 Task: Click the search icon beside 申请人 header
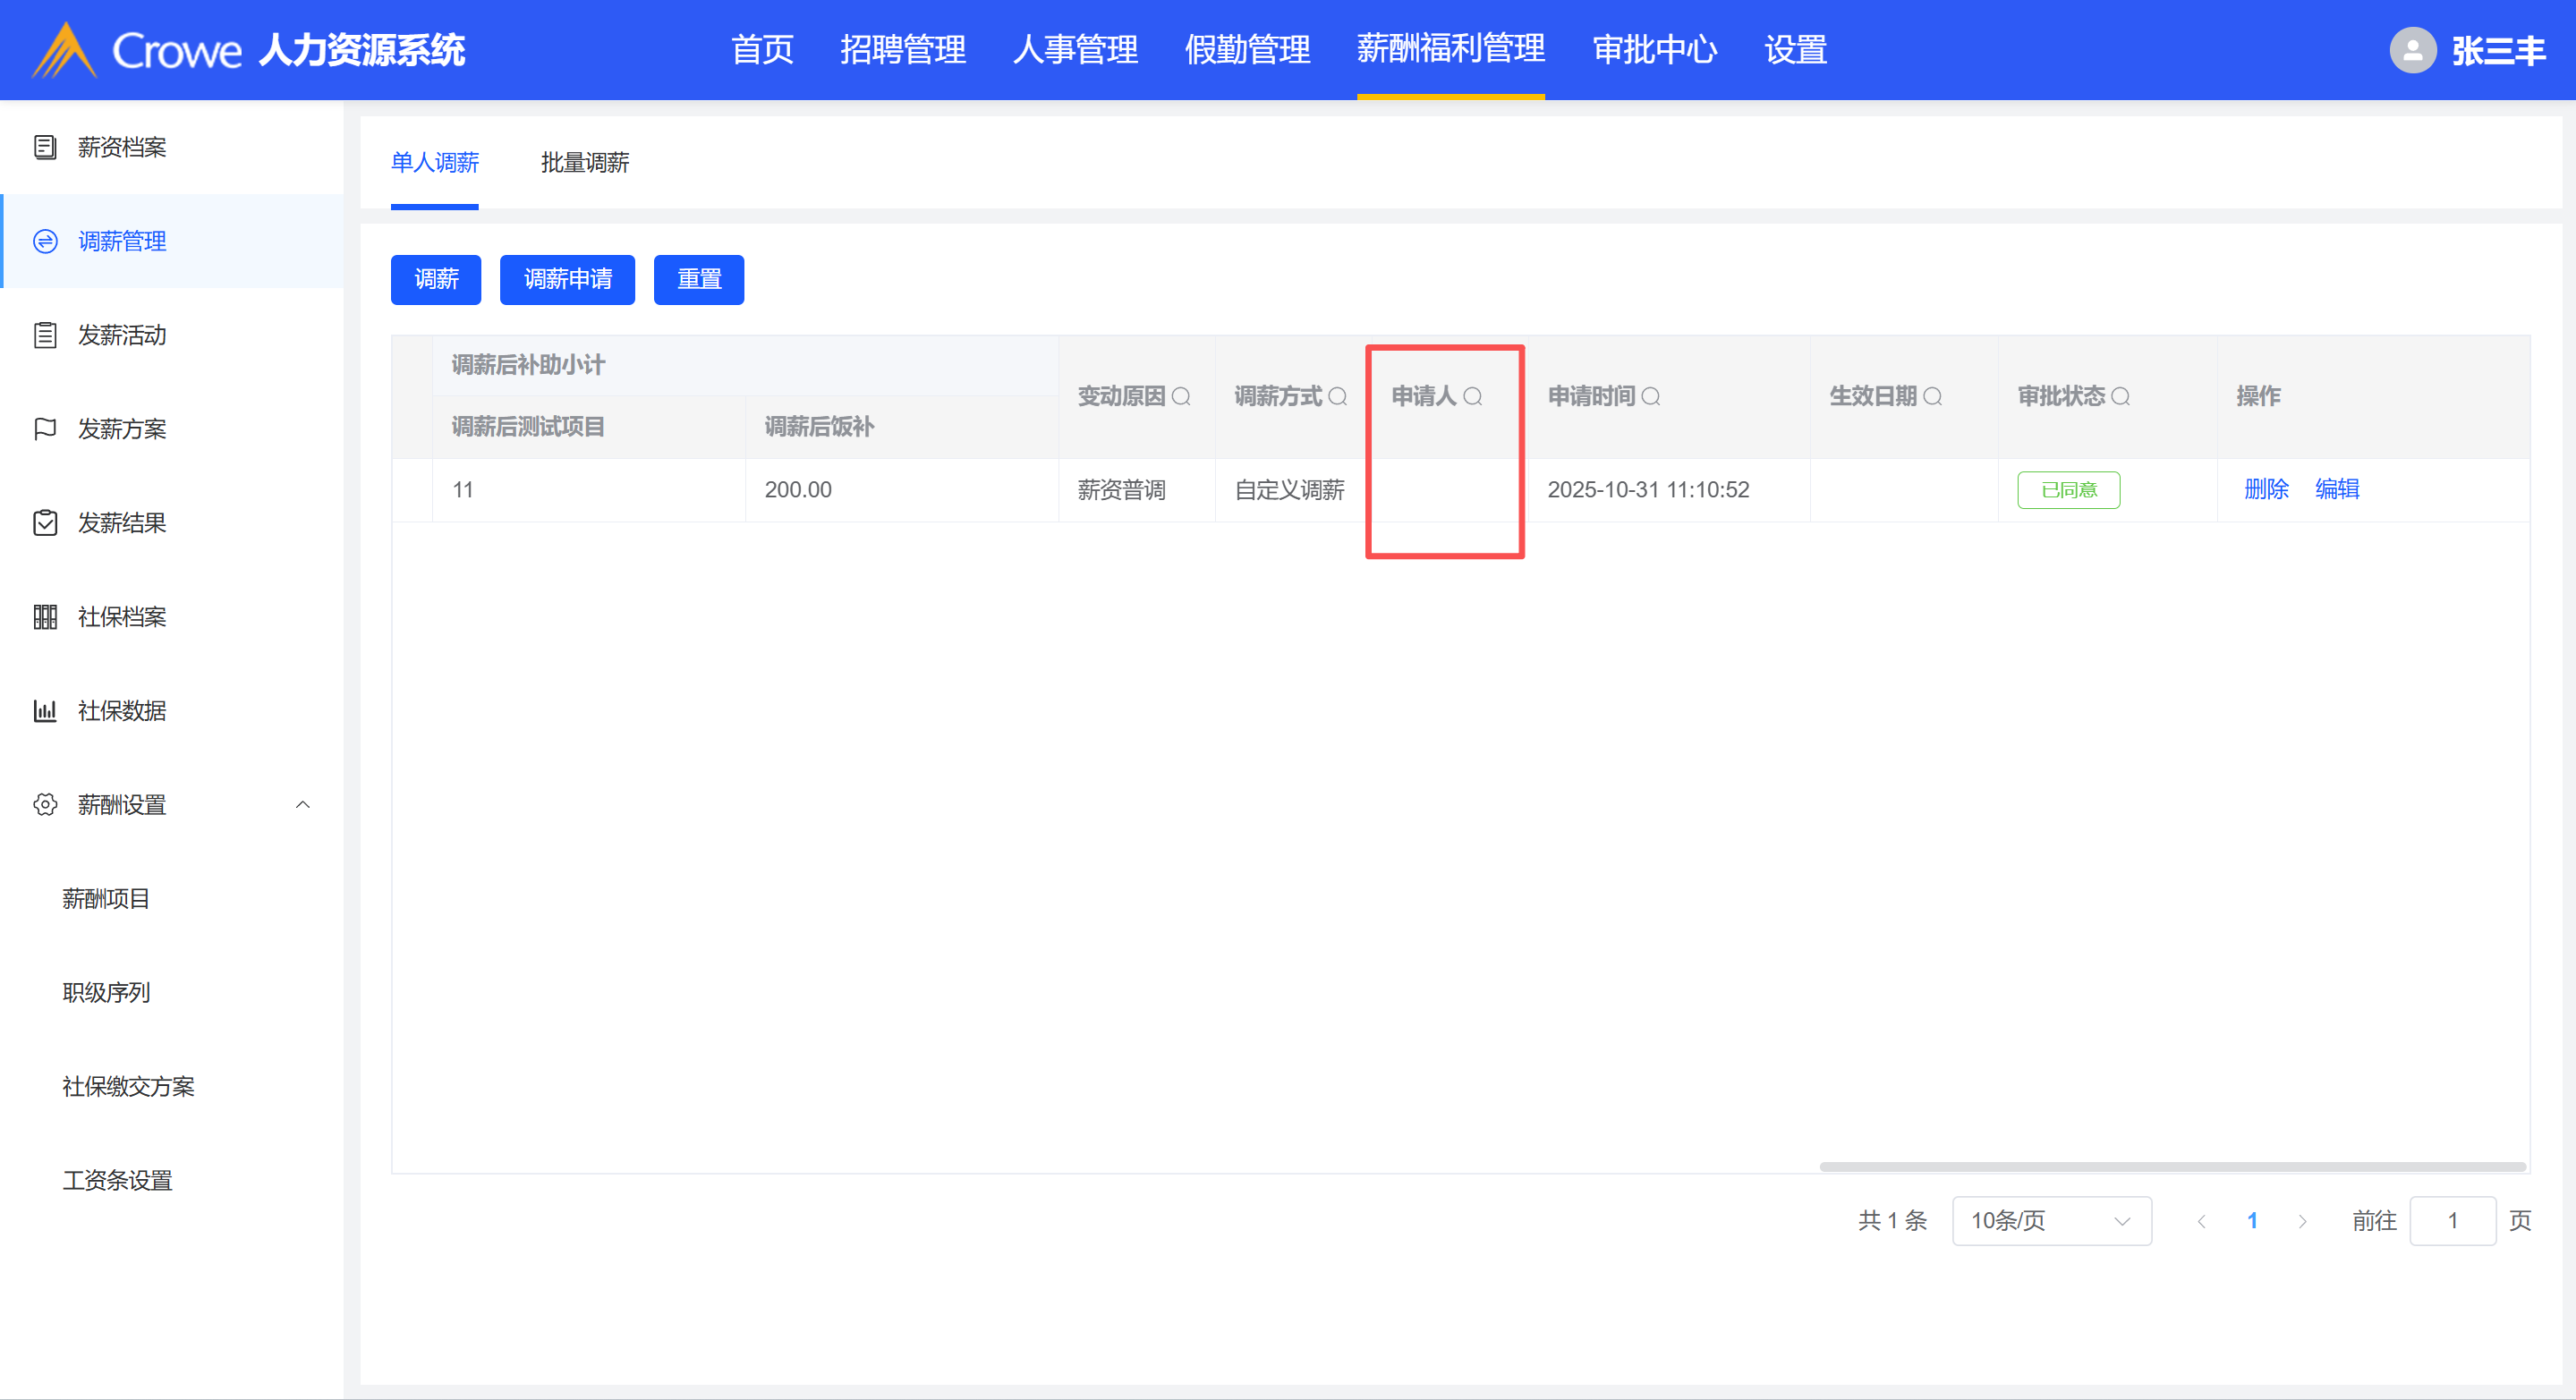tap(1472, 397)
